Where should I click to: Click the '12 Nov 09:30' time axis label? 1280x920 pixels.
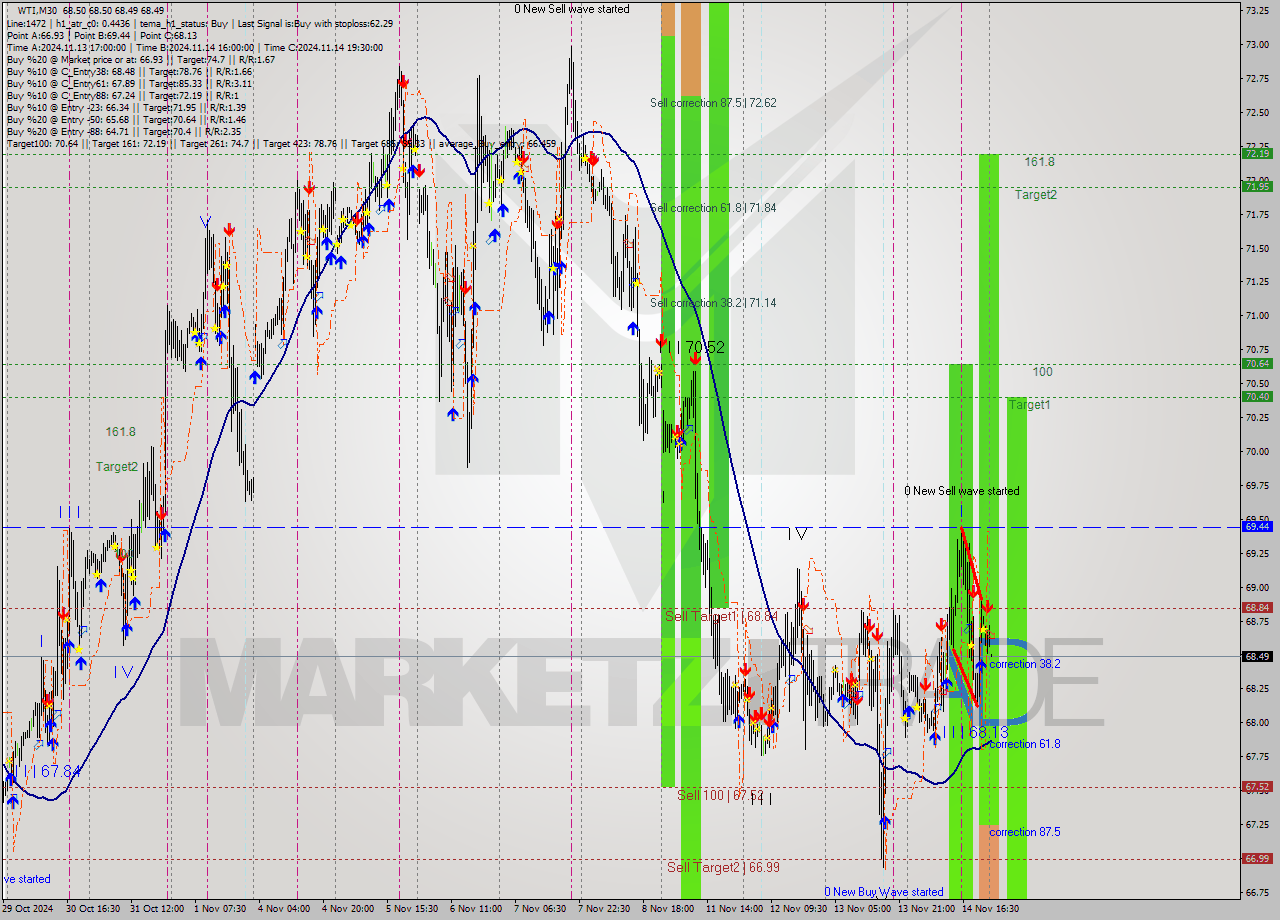(798, 909)
